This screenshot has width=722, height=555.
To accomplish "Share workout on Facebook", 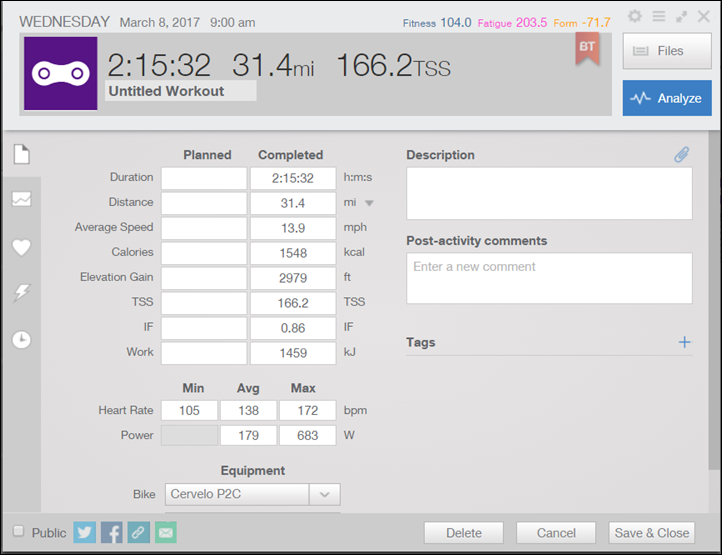I will [x=112, y=532].
